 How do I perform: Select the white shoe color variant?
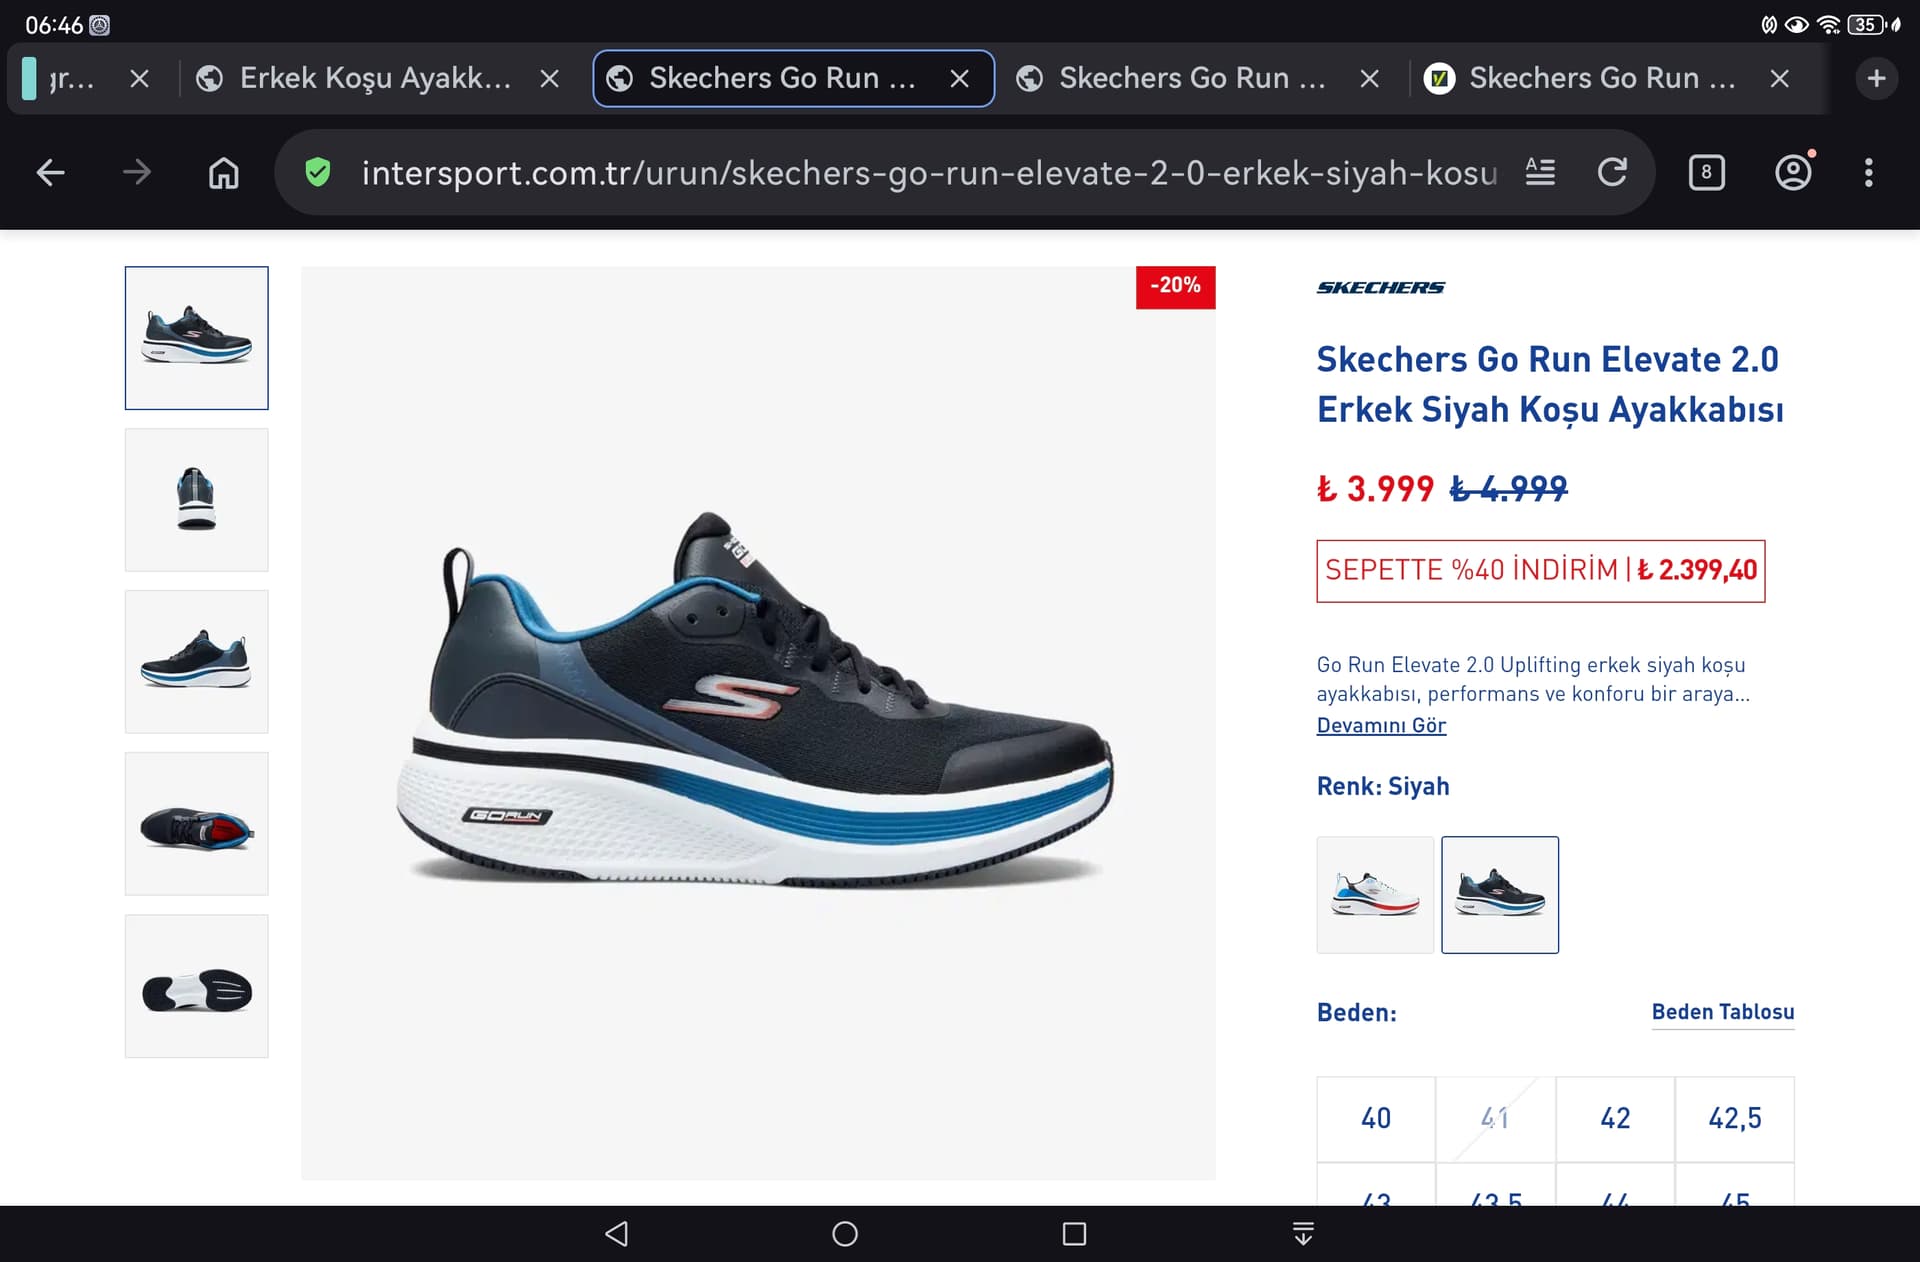(x=1375, y=895)
